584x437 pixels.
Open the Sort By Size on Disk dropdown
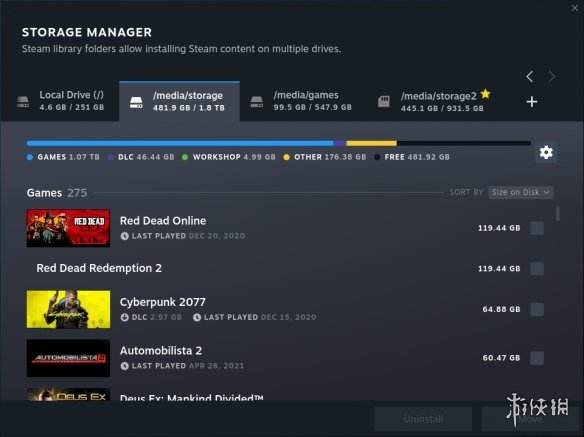521,192
